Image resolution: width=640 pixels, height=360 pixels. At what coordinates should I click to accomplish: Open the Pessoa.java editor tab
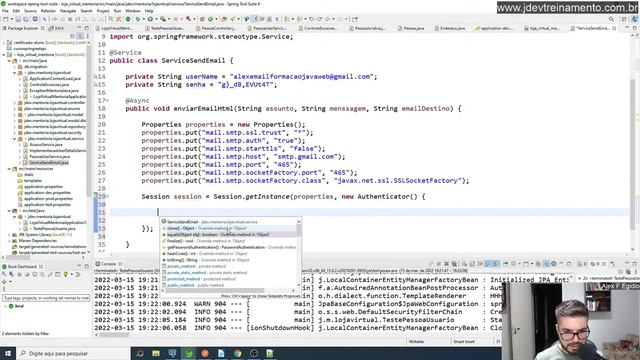click(411, 28)
